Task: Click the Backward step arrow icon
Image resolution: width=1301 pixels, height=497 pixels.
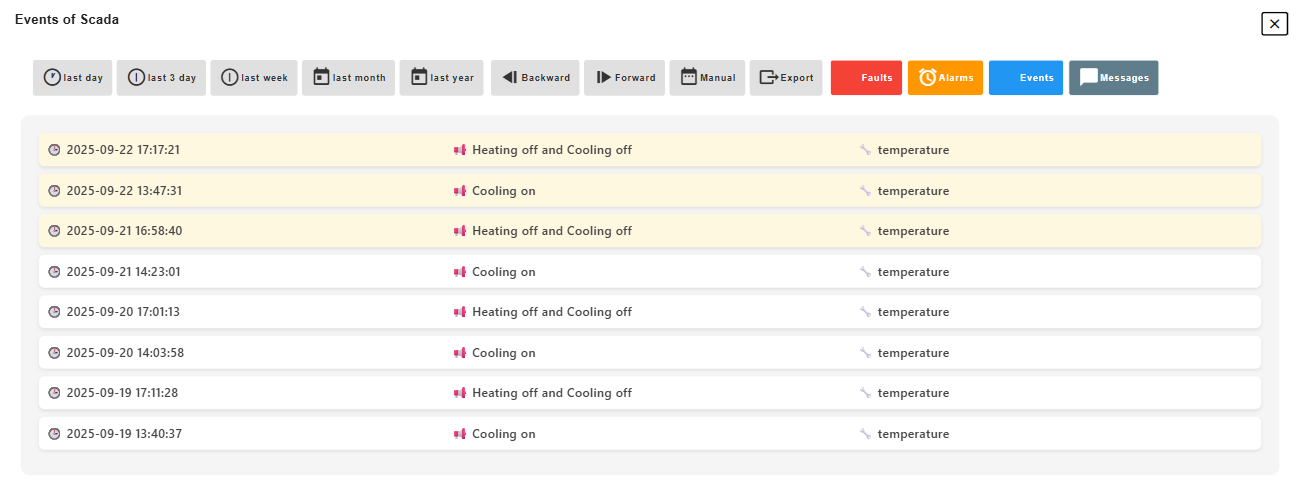Action: point(509,77)
